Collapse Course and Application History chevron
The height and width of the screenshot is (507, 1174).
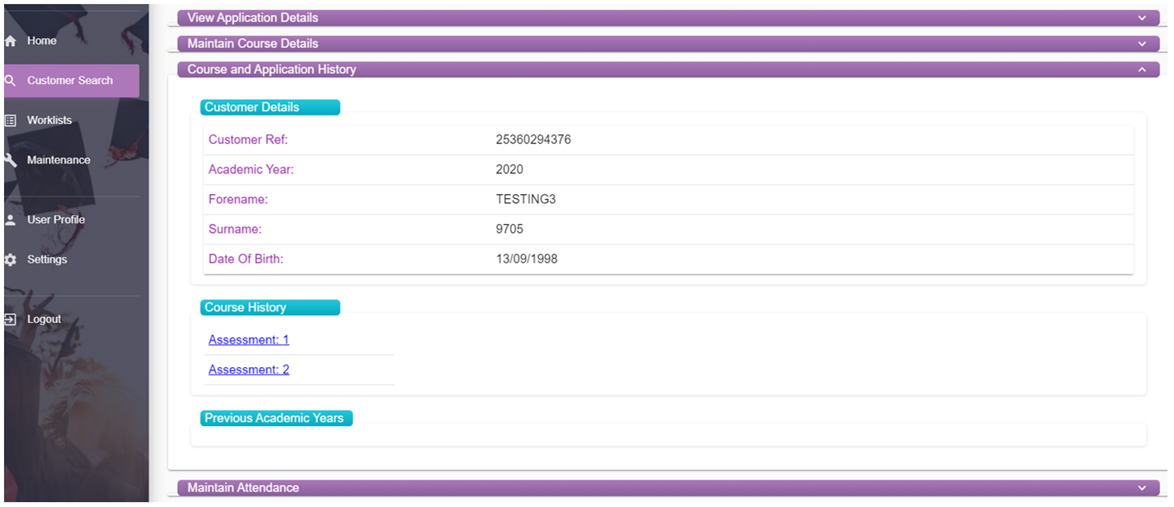click(x=1142, y=70)
